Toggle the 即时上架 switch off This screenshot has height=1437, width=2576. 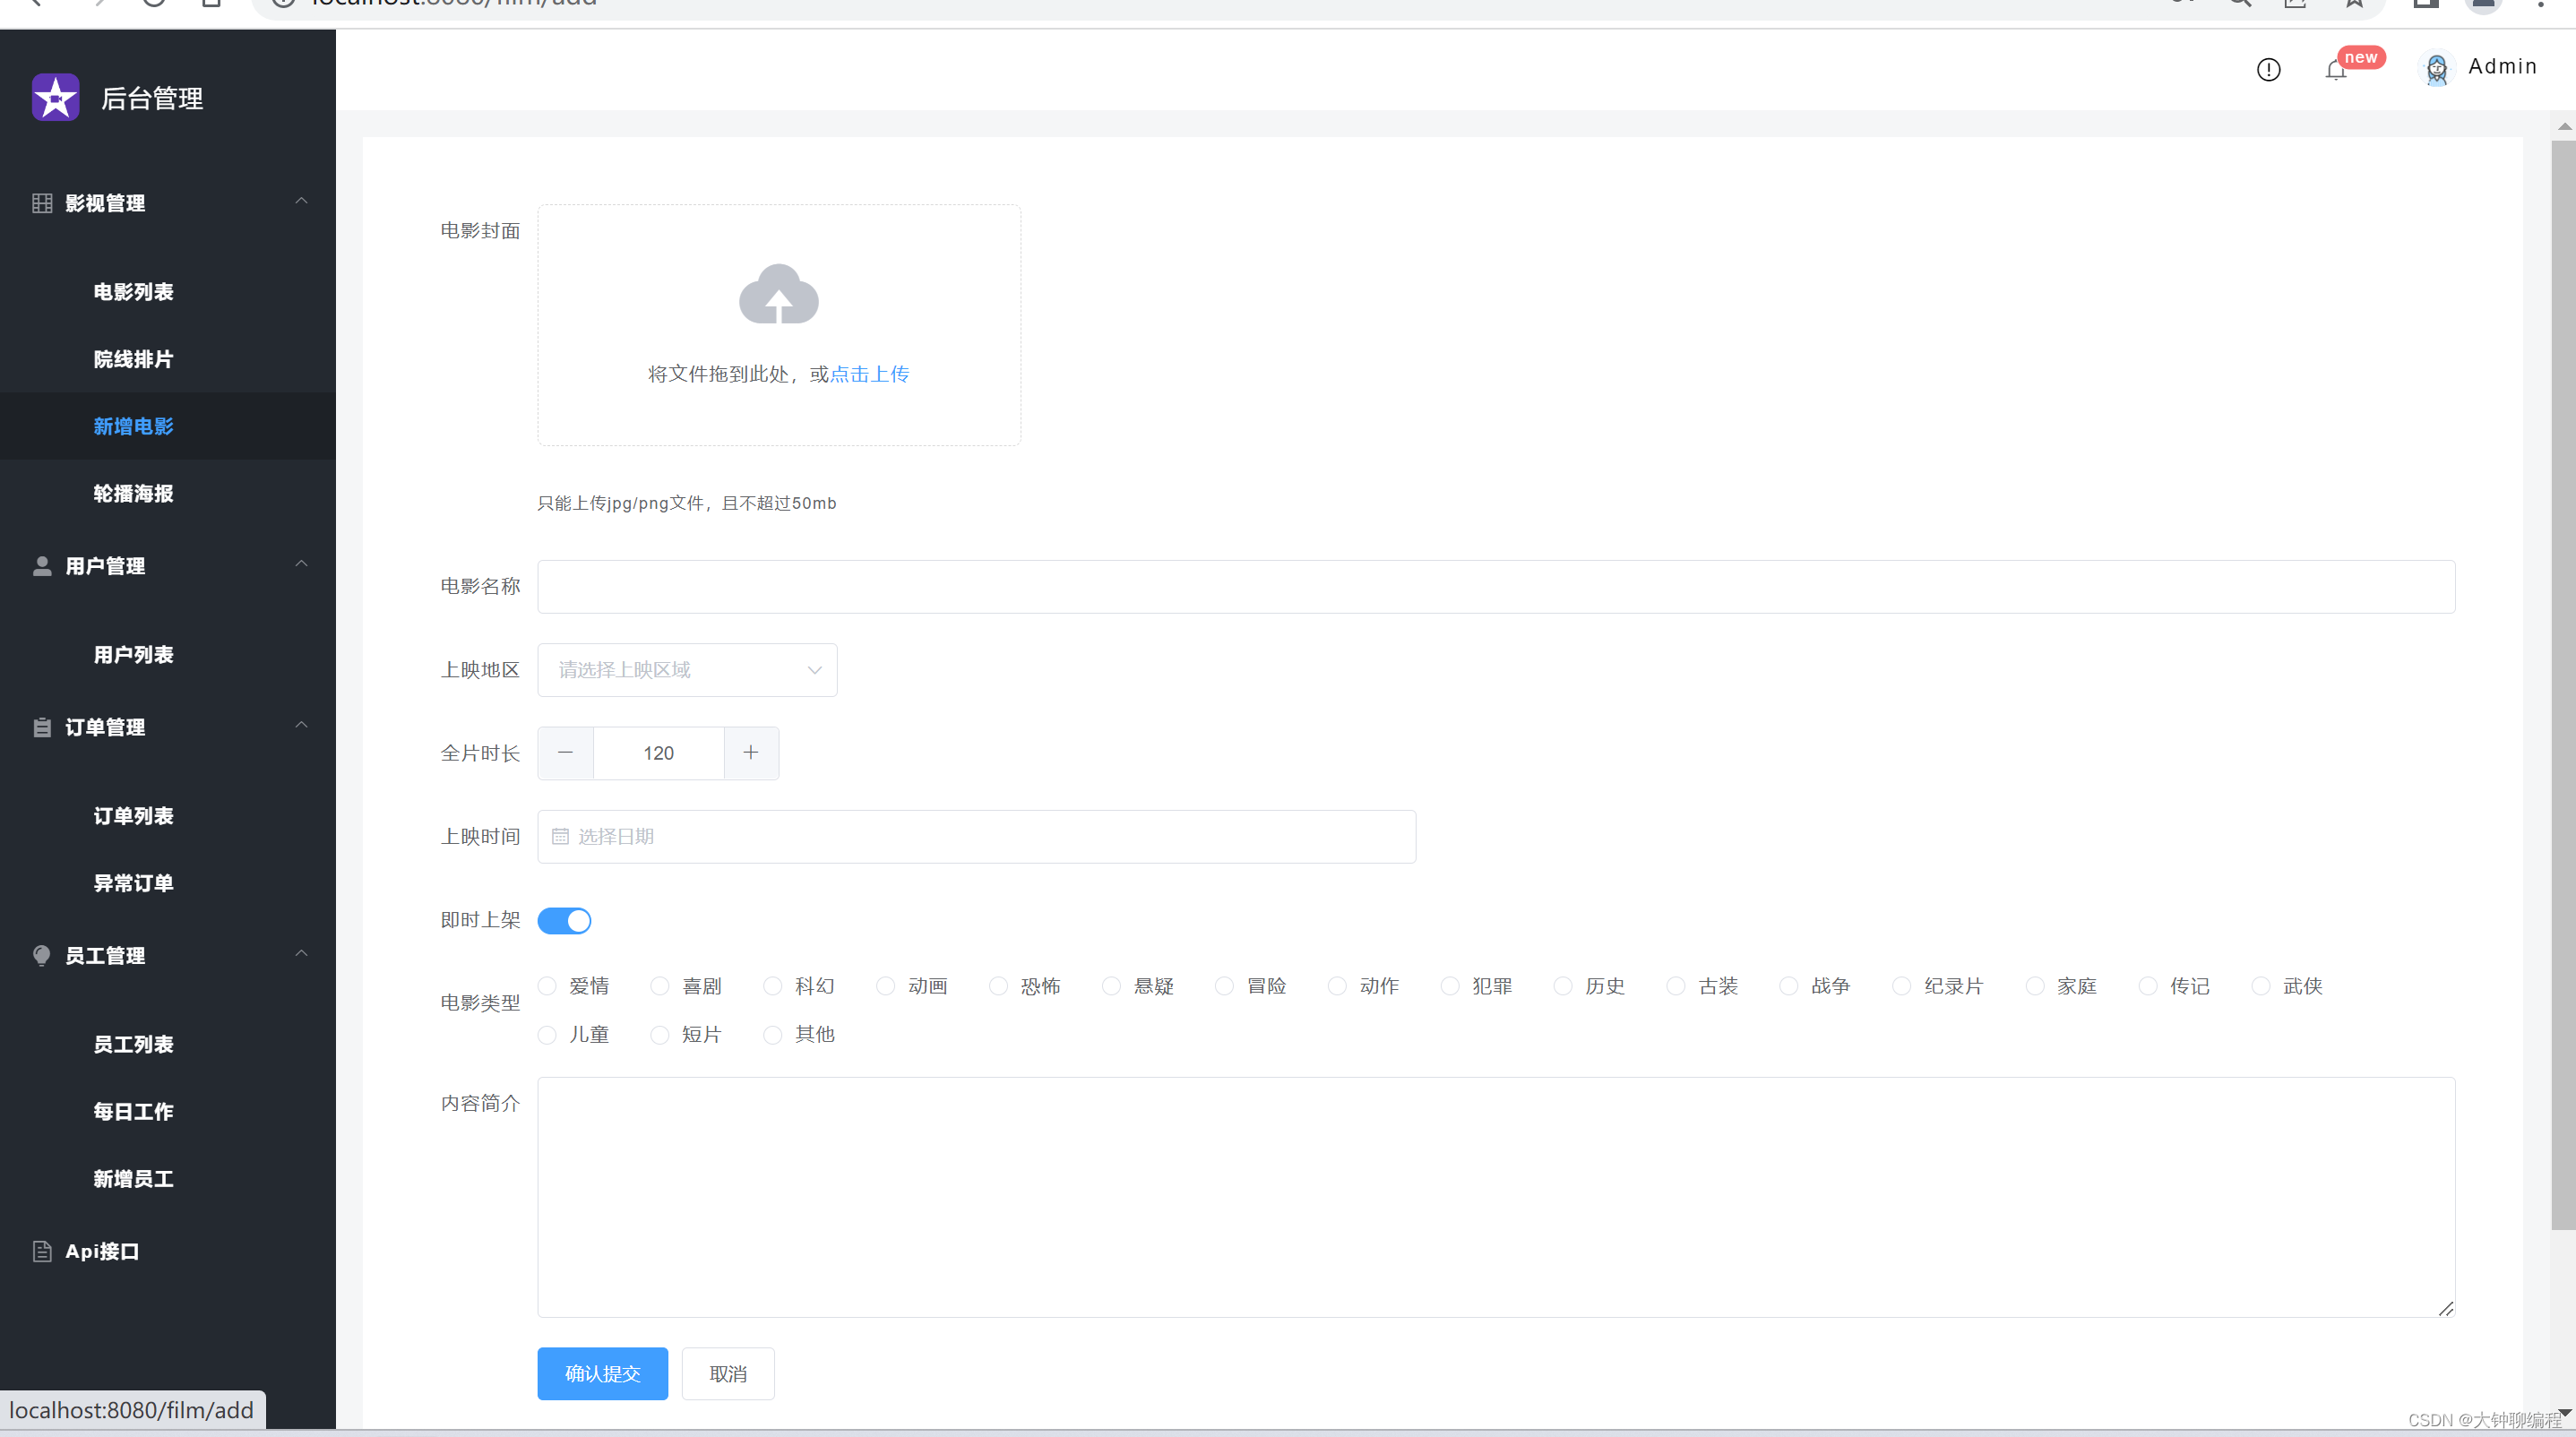point(564,920)
